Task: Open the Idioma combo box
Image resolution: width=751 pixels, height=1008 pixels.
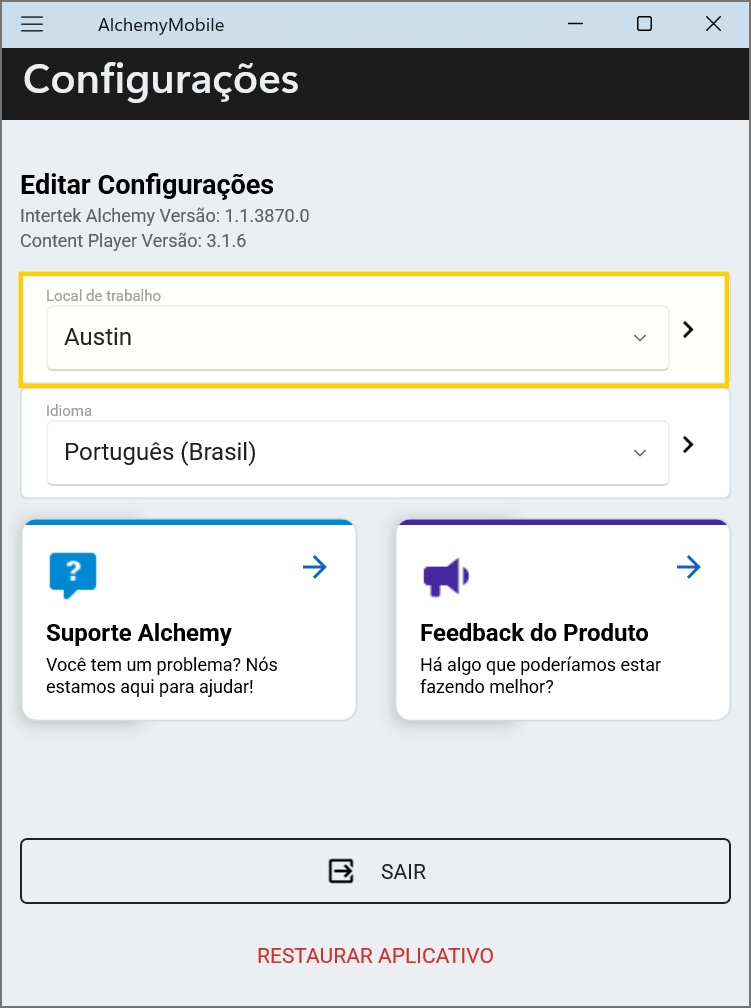Action: coord(340,453)
